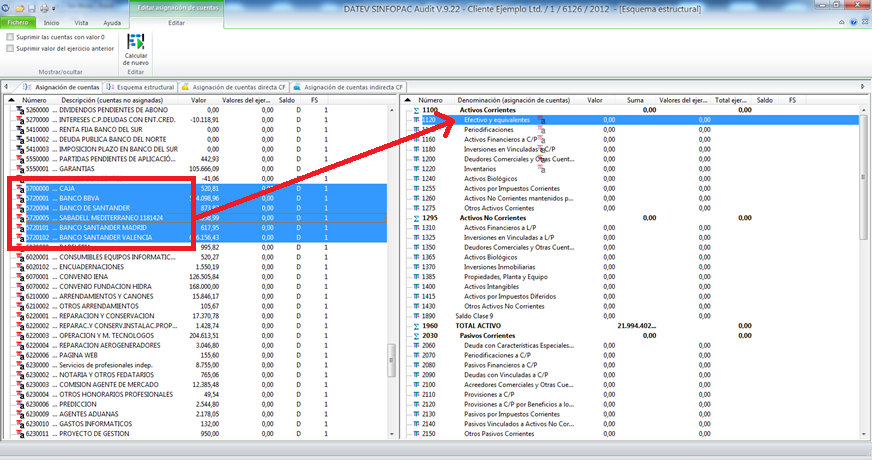Click position icon of 1220 Inventarios row
Viewport: 872px width, 460px height.
[x=416, y=169]
